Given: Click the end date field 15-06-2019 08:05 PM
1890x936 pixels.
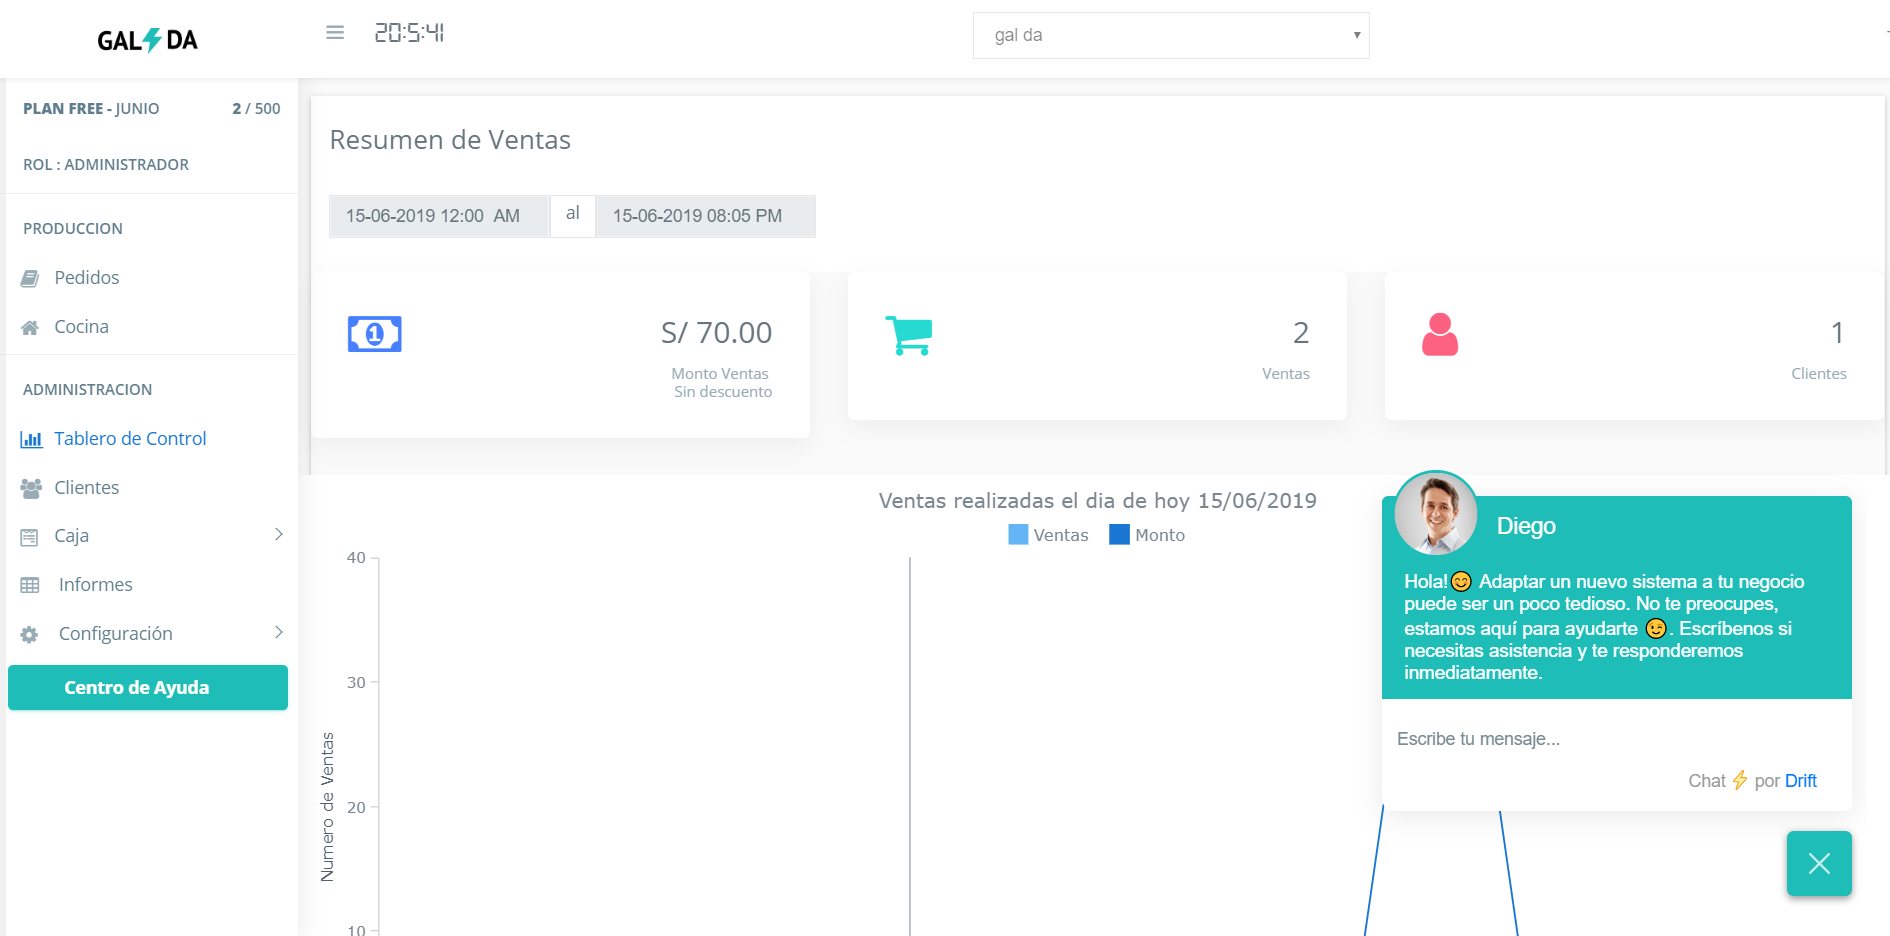Looking at the screenshot, I should pyautogui.click(x=705, y=216).
